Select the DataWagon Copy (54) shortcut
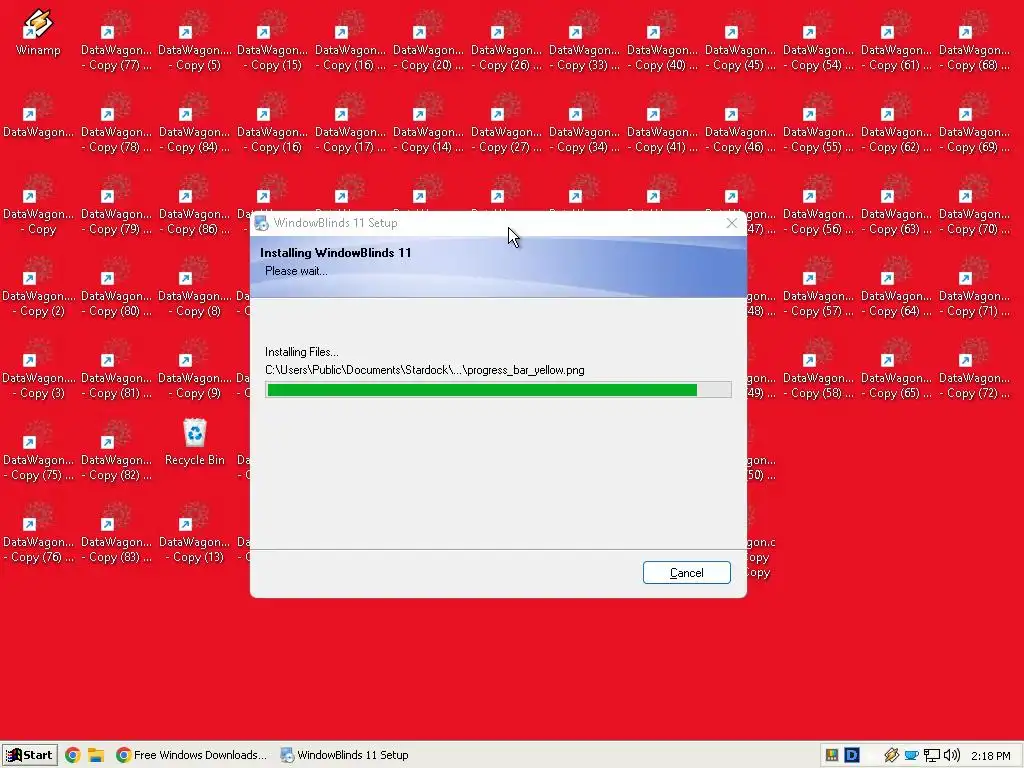 point(819,42)
